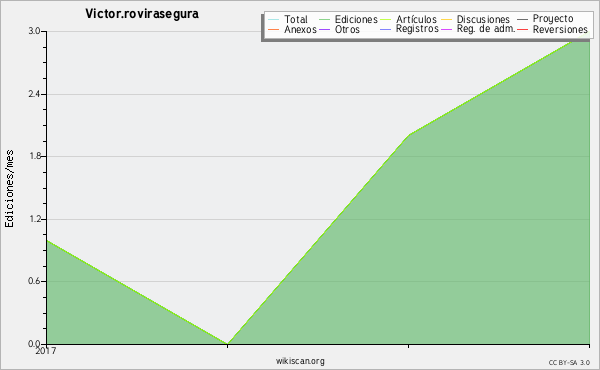Click the CC BY-SA 3.0 license text

point(569,362)
